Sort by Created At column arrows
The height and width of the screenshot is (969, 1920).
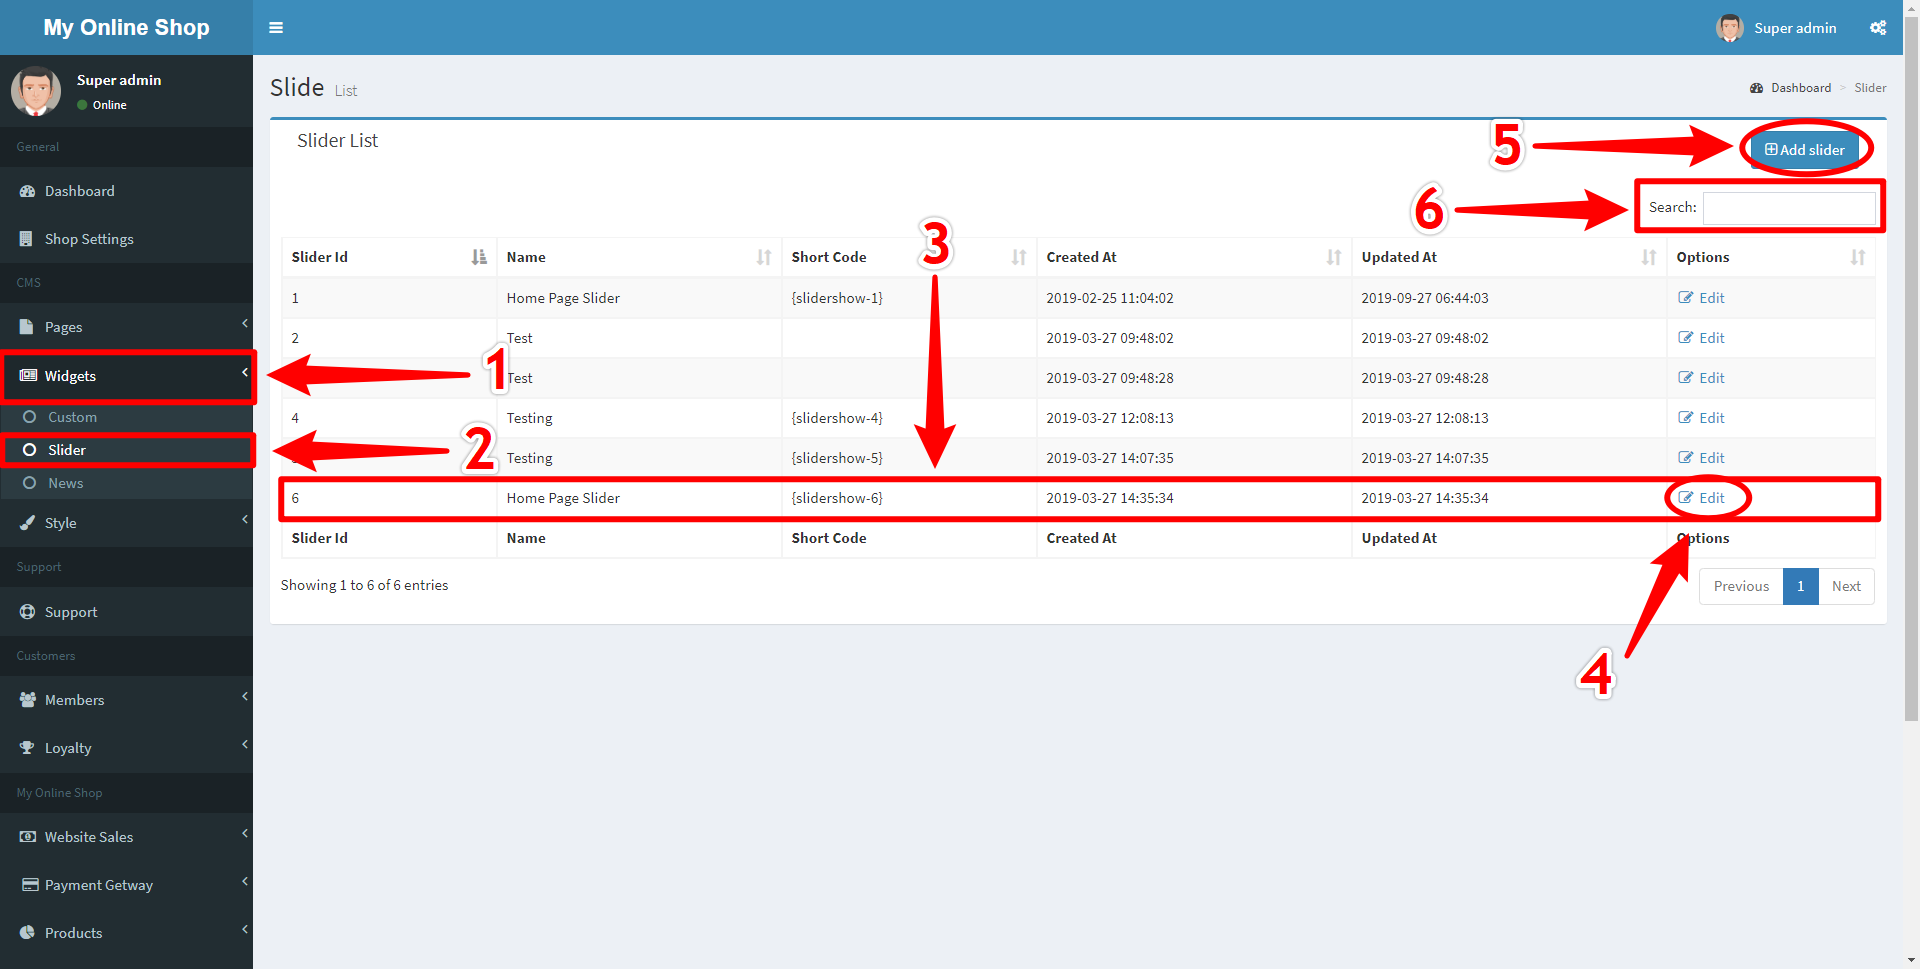(1333, 257)
